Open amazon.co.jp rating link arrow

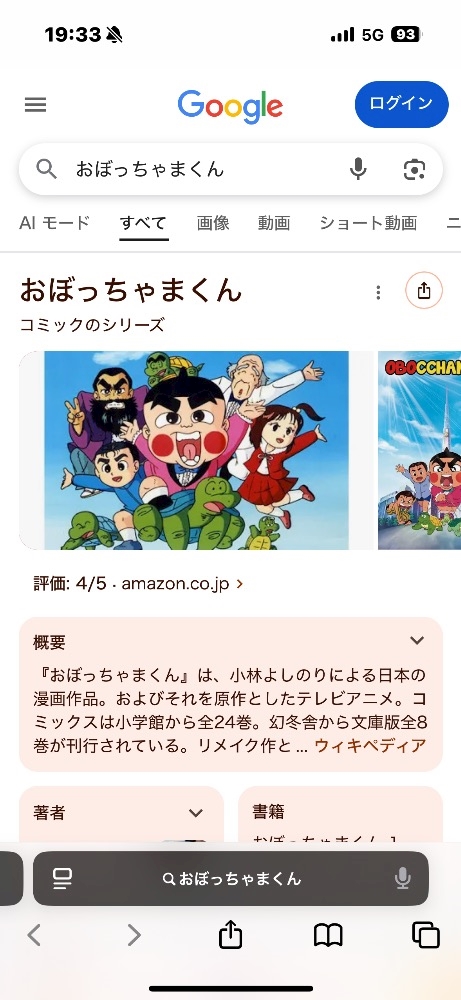click(240, 584)
